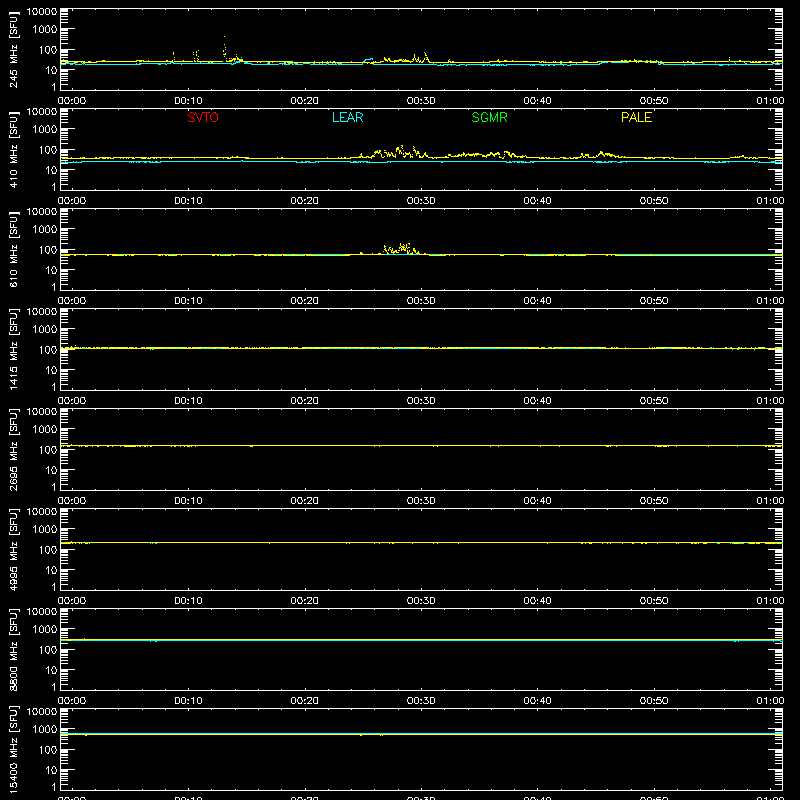The image size is (800, 800).
Task: Click the 10000 tick label on 2695 MHz axis
Action: click(42, 412)
